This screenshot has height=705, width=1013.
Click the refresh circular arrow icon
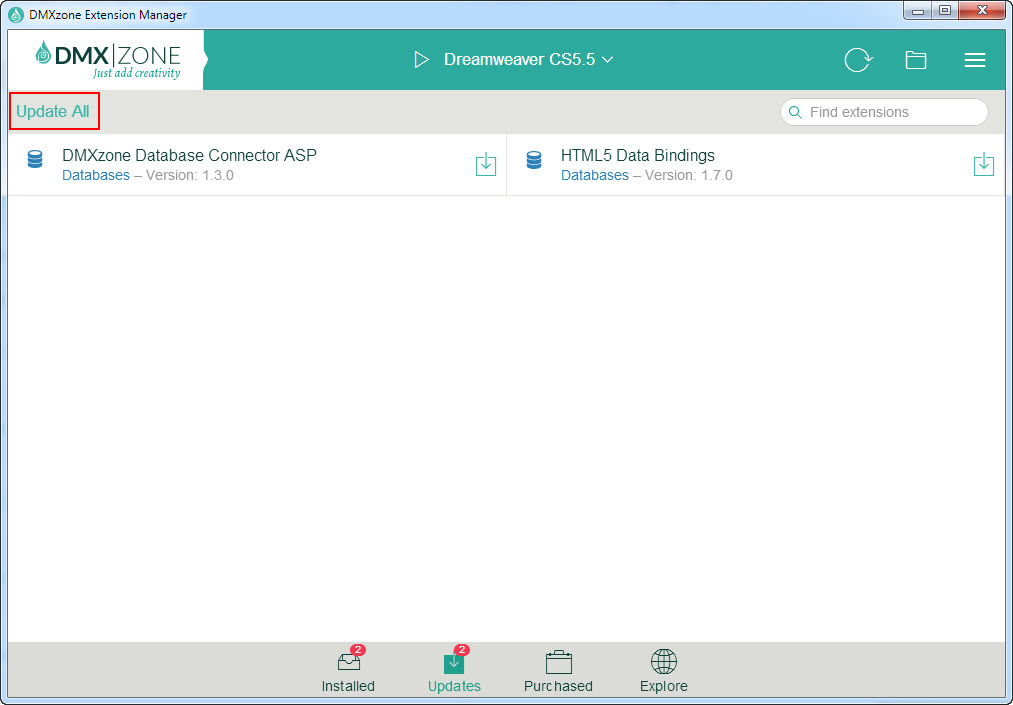pos(858,60)
